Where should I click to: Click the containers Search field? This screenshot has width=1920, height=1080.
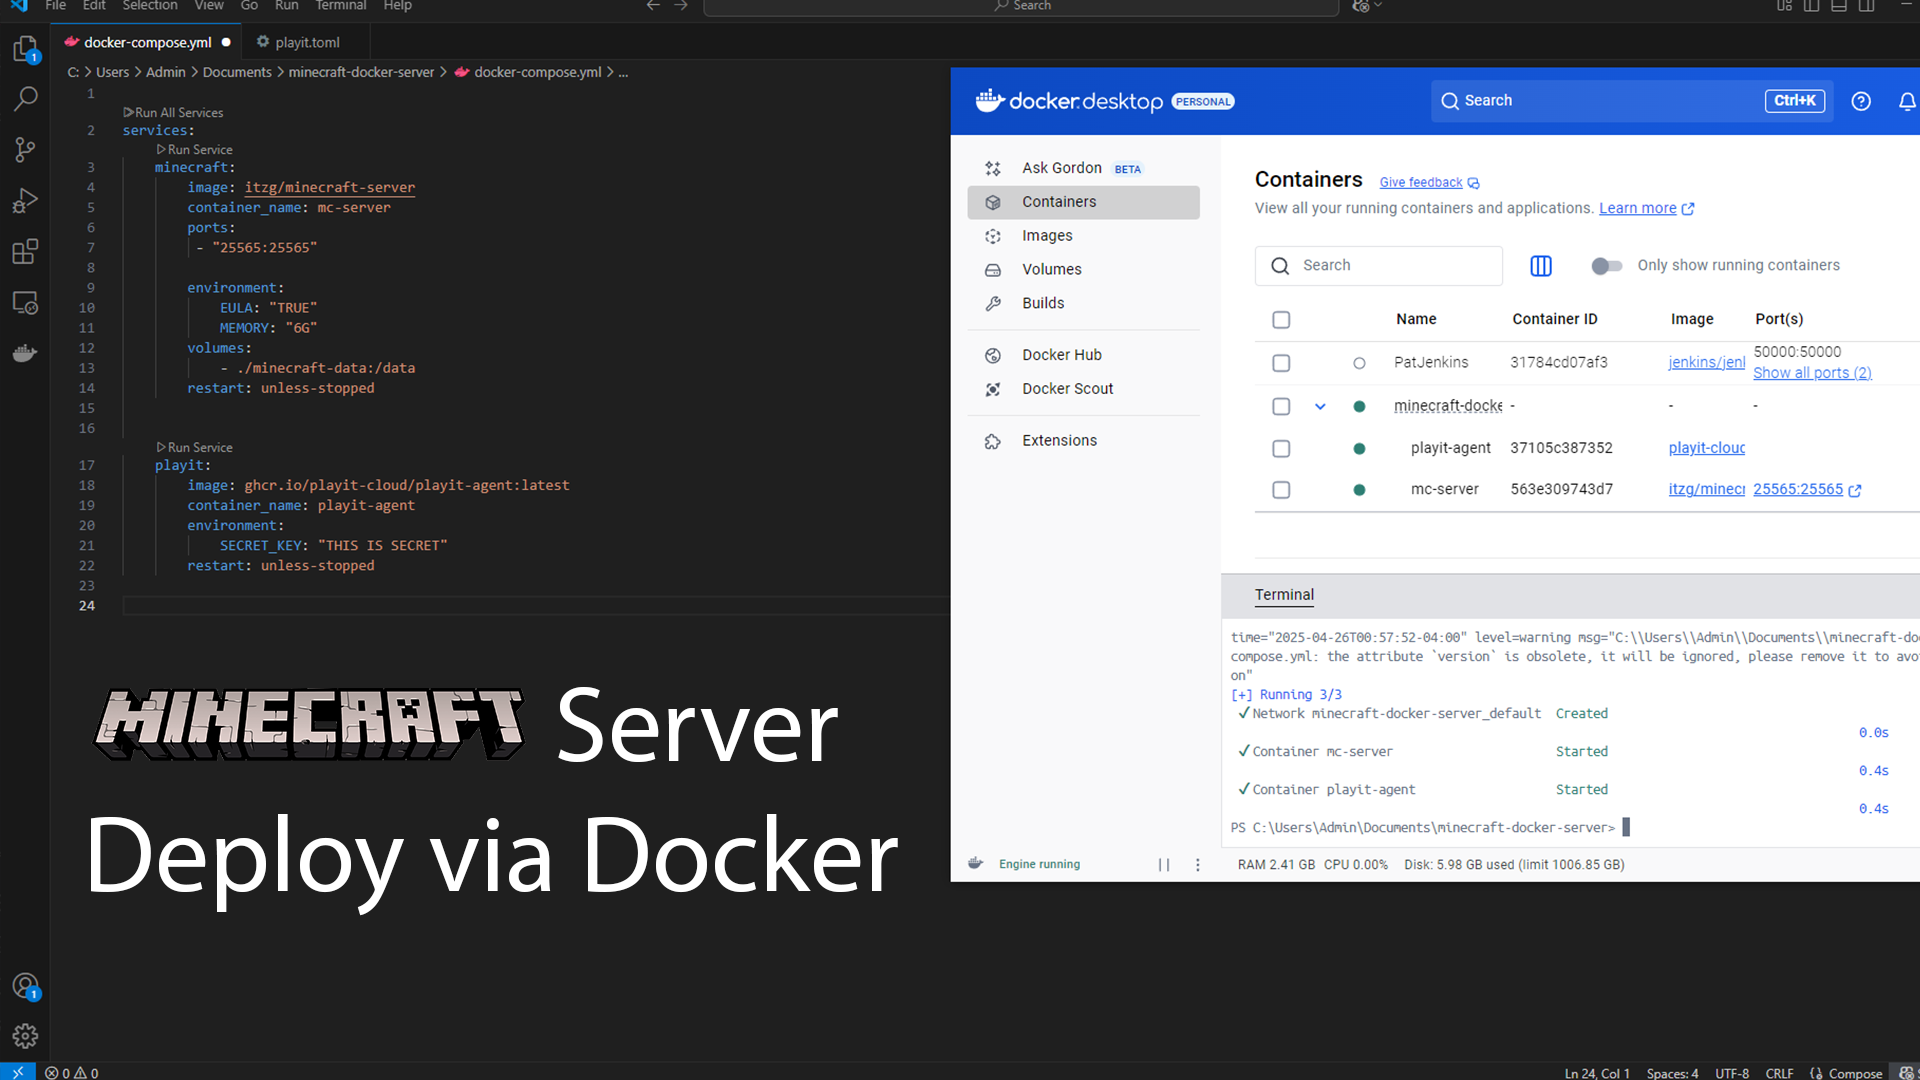(1378, 266)
